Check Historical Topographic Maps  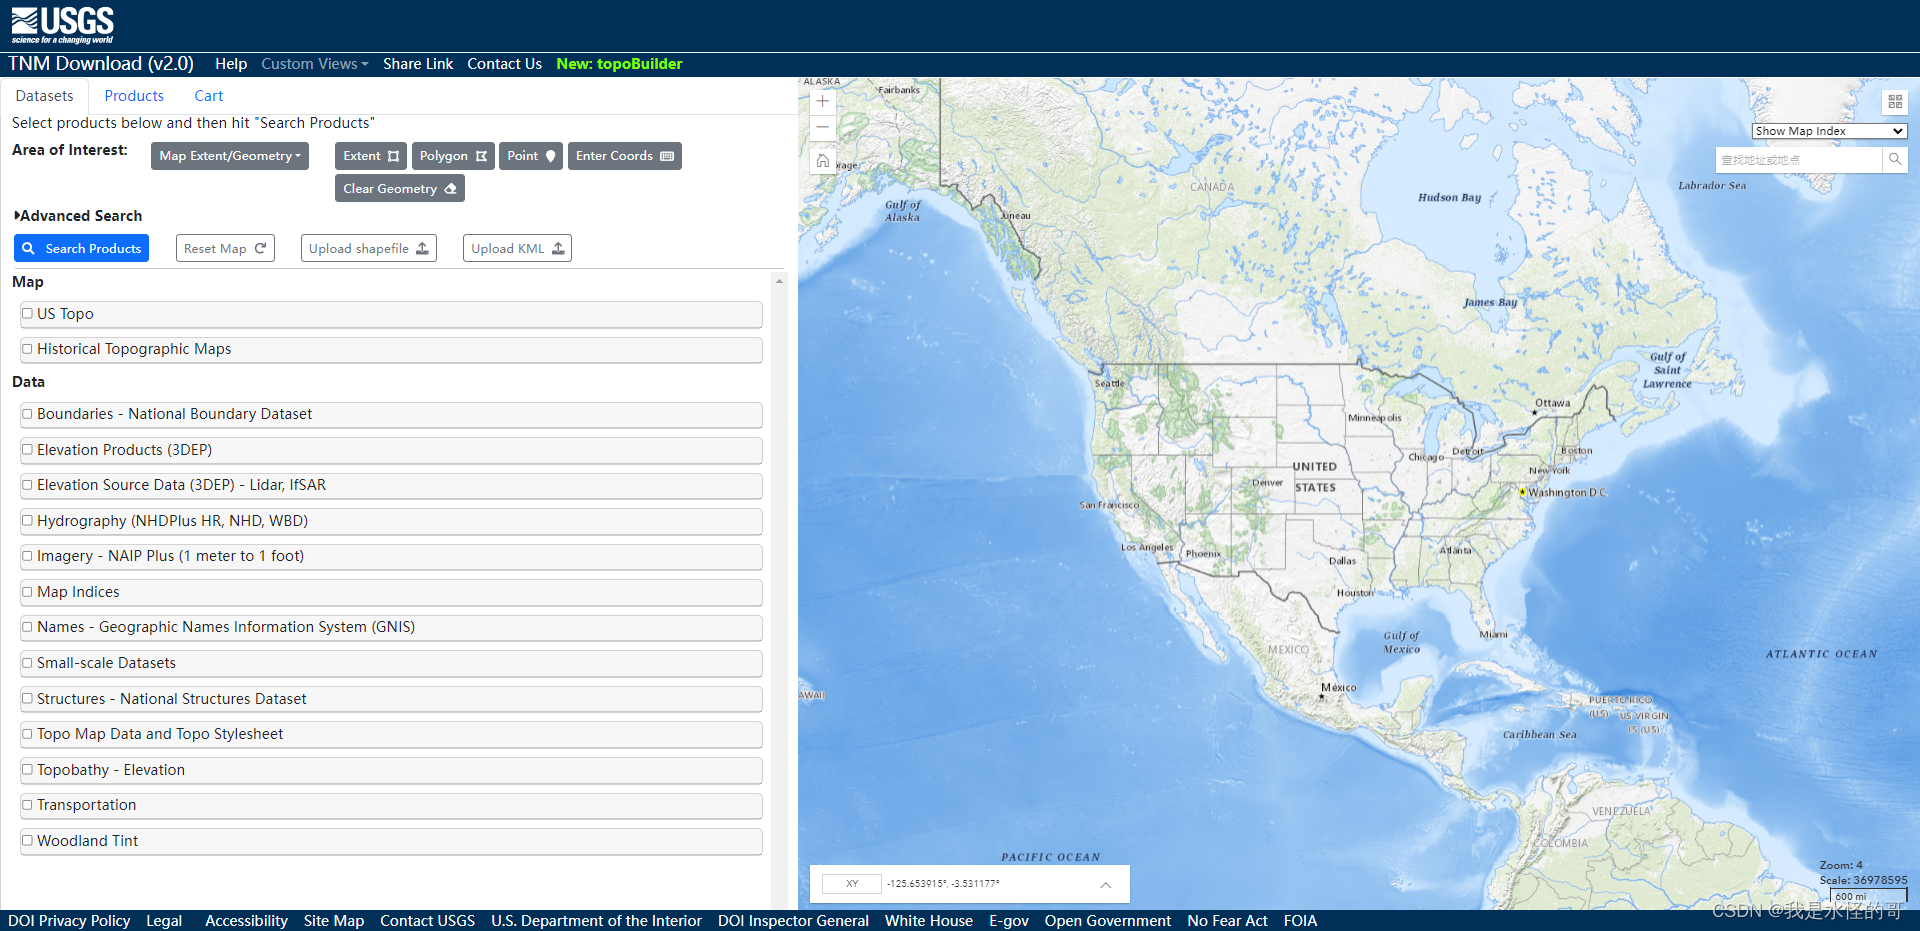click(28, 349)
